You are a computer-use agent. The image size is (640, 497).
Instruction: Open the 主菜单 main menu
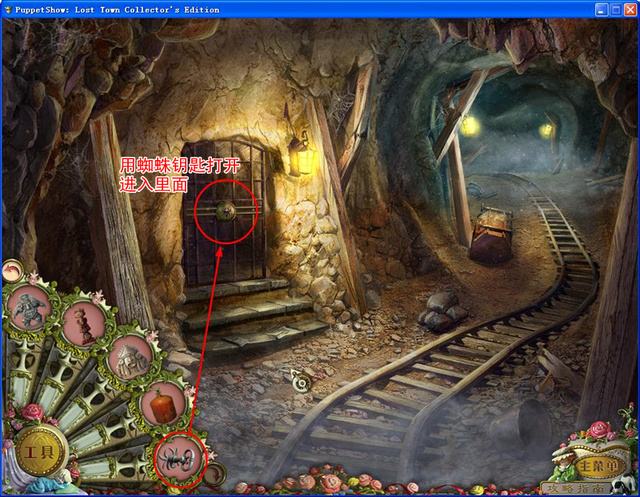tap(597, 466)
